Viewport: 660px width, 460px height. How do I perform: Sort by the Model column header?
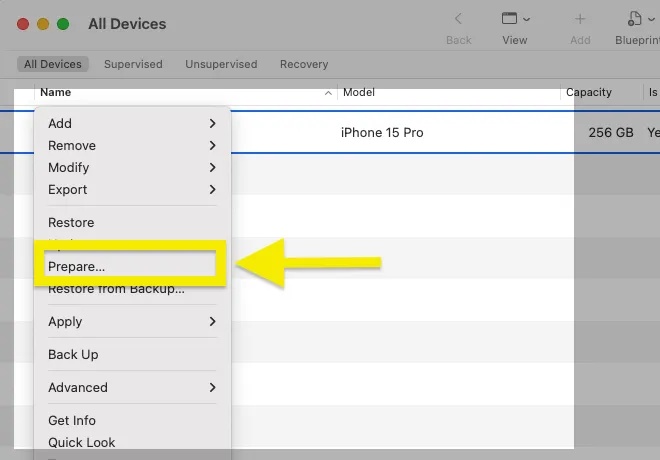(359, 92)
